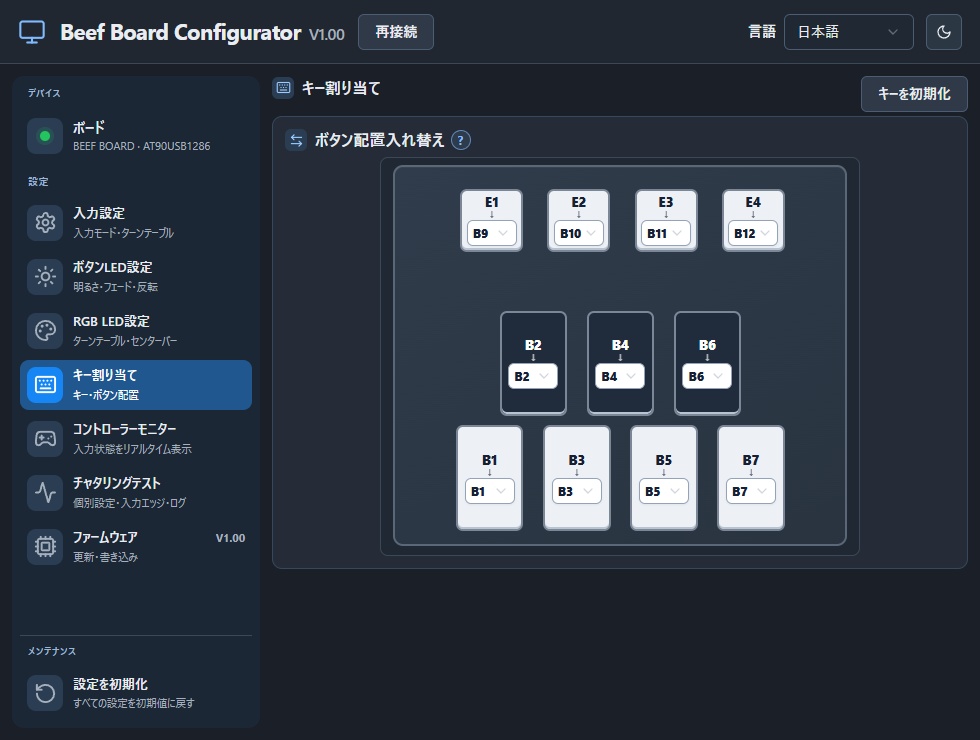Open the 入力設定 settings page
Image resolution: width=980 pixels, height=740 pixels.
click(136, 222)
